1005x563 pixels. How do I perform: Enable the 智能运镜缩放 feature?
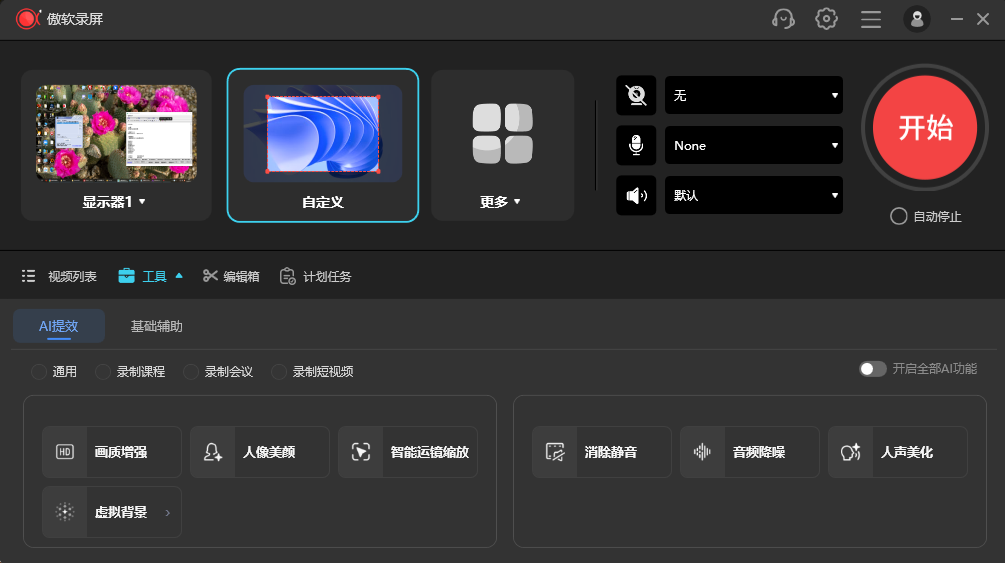(408, 452)
